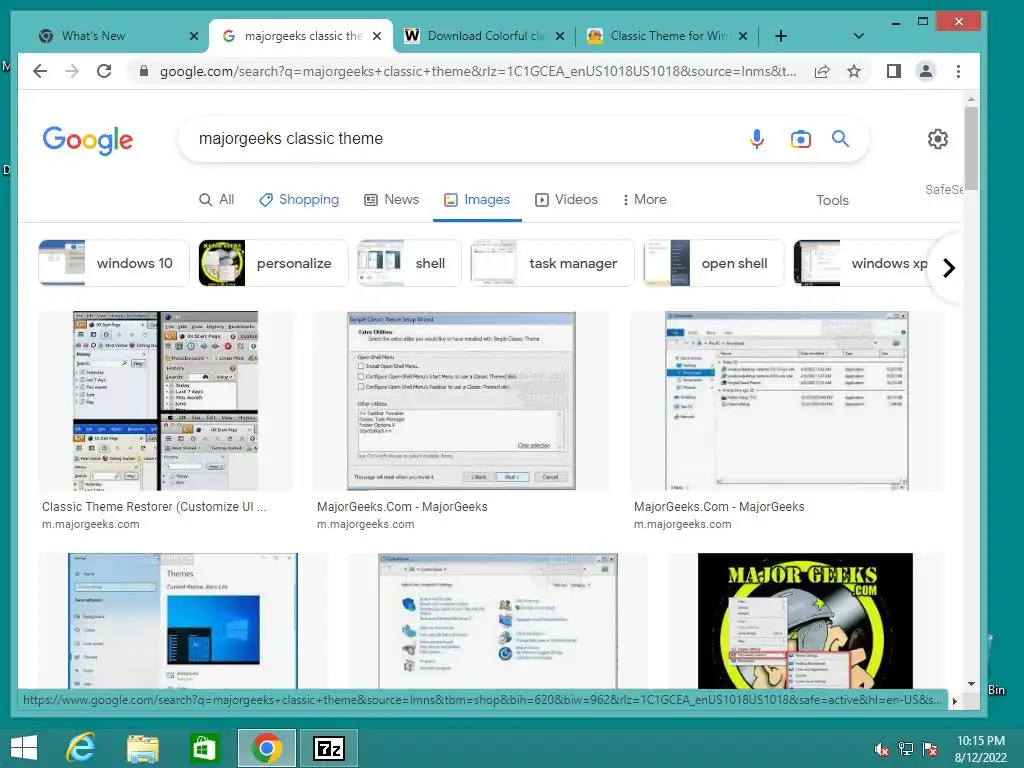Search by image with the camera icon

pos(800,138)
